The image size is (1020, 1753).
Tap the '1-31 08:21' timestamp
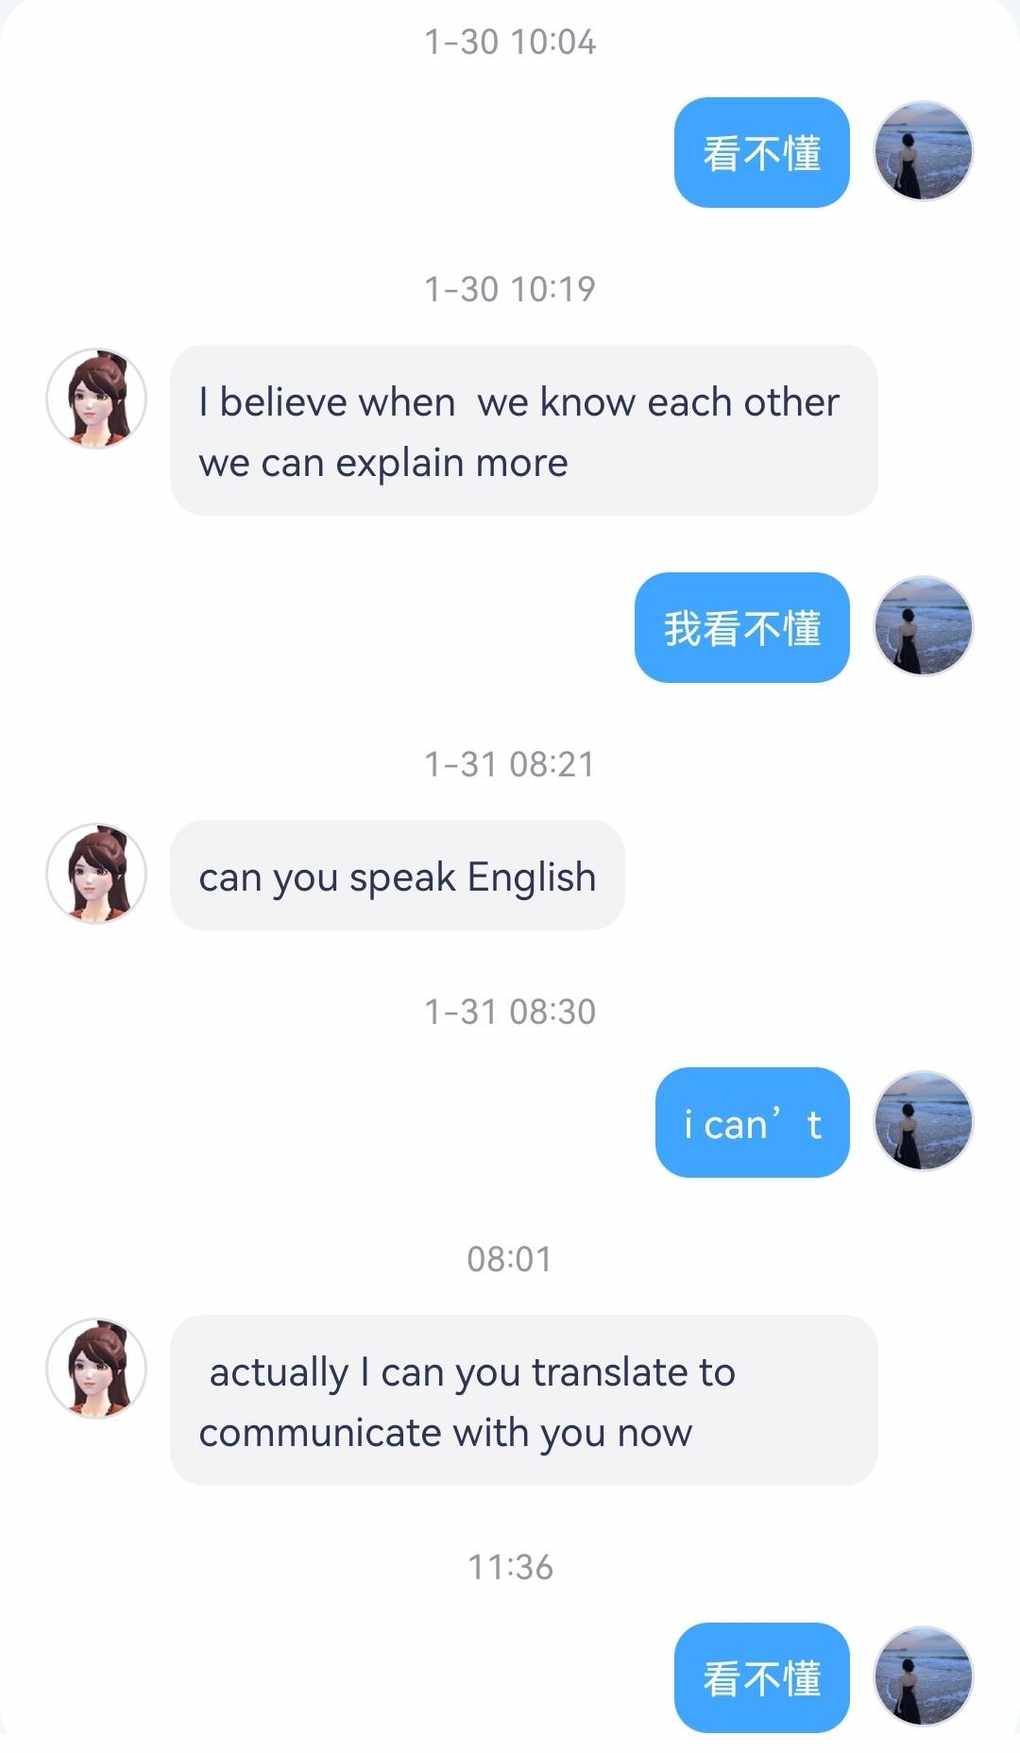pos(510,764)
